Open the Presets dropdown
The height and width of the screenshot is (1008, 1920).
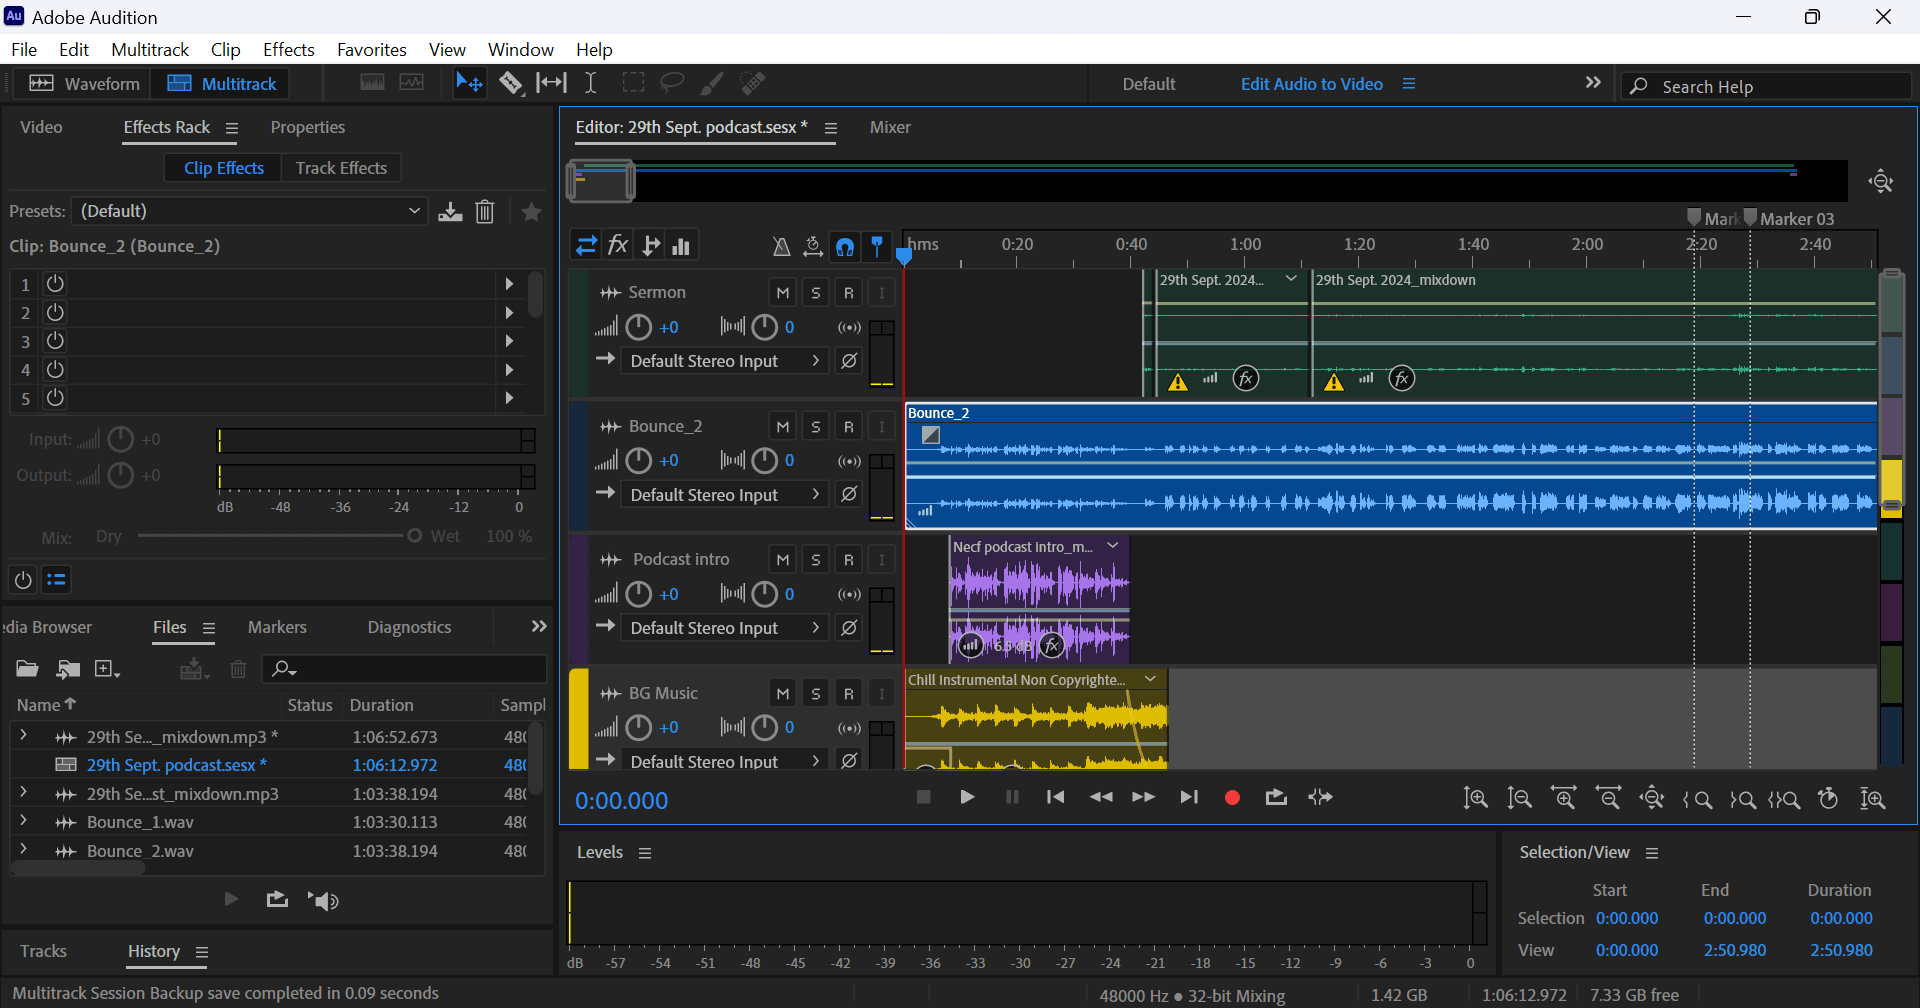click(x=250, y=211)
